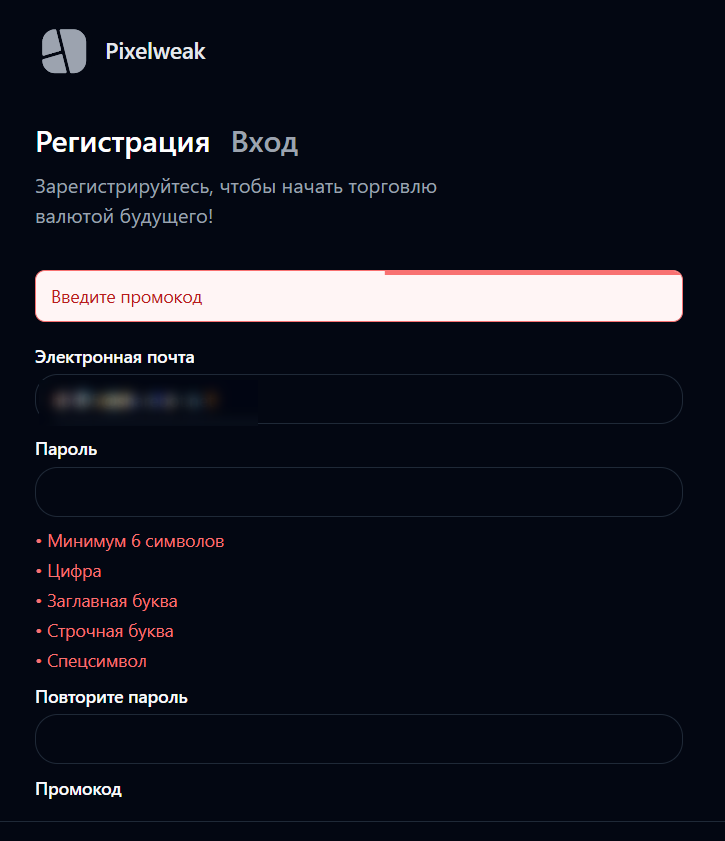Viewport: 725px width, 841px height.
Task: Click the Pixelweak logo icon
Action: point(64,51)
